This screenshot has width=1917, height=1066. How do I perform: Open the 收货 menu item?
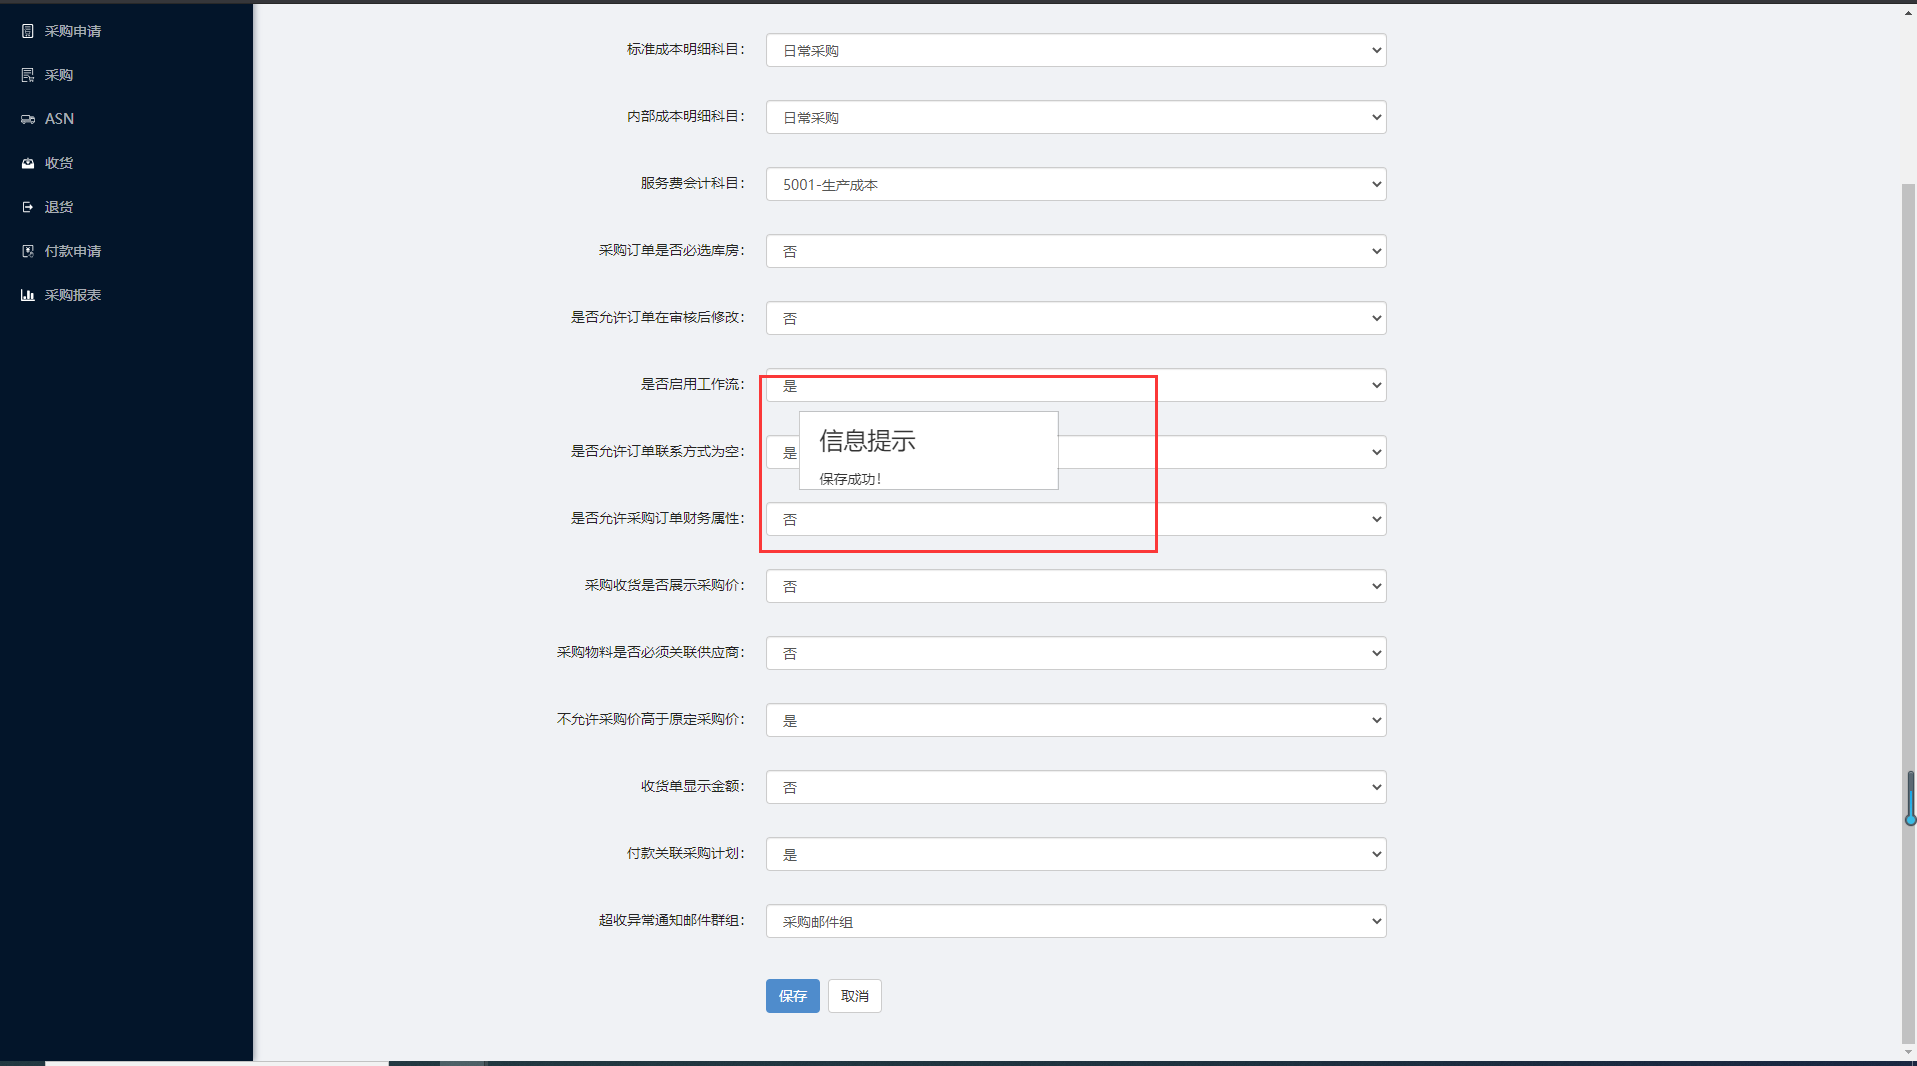click(59, 163)
